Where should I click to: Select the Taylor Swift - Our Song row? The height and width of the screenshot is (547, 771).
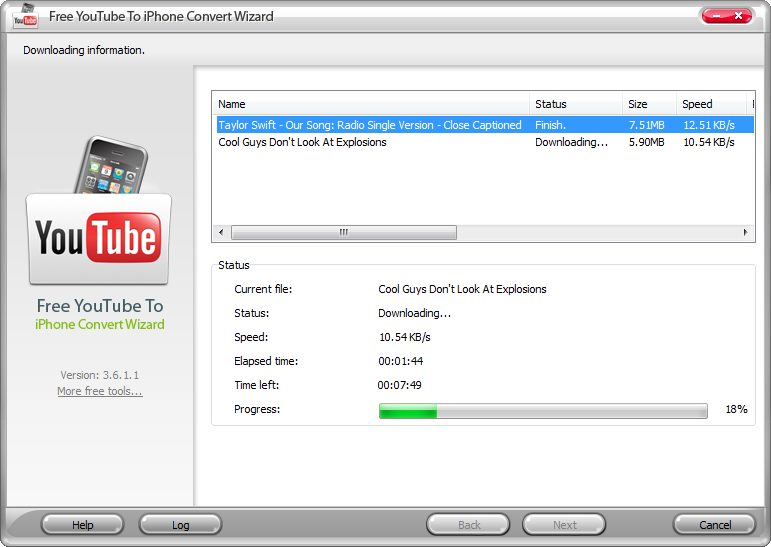485,125
